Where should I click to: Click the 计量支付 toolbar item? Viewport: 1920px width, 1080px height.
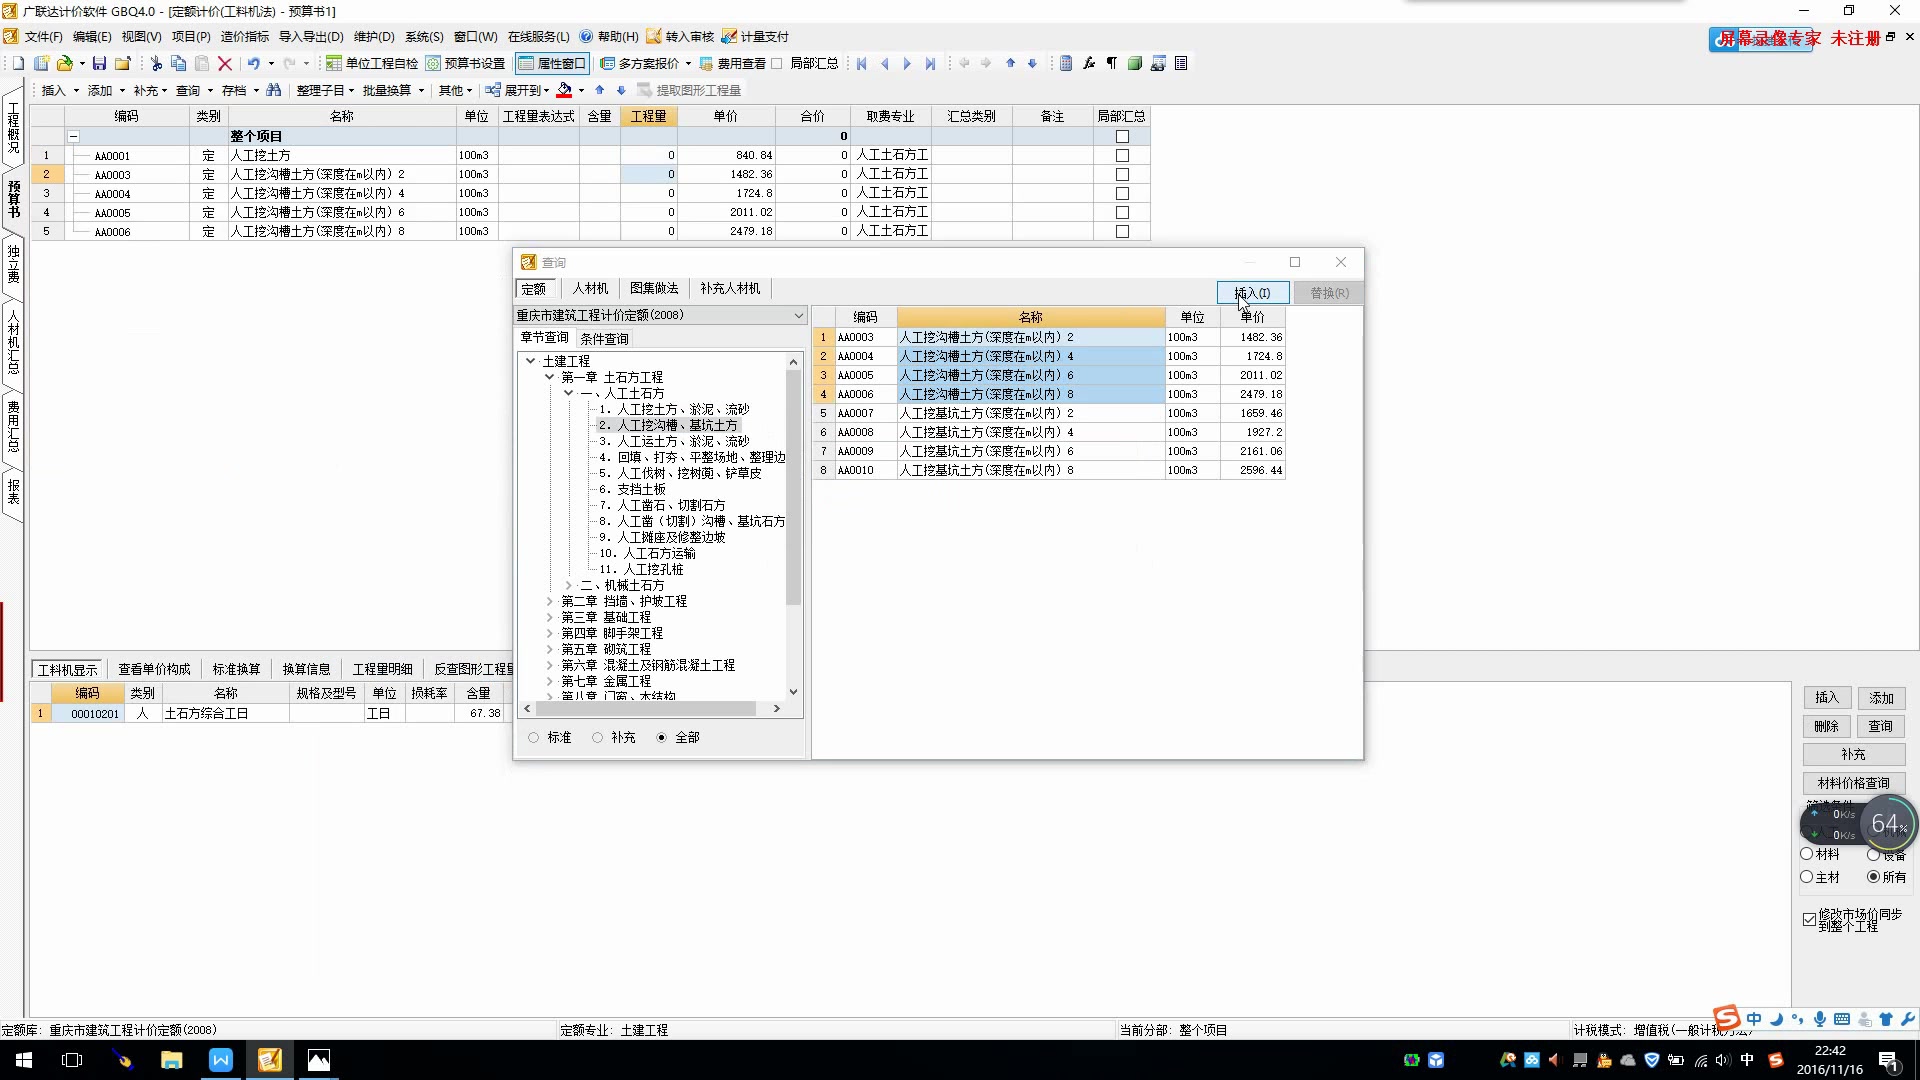point(755,36)
